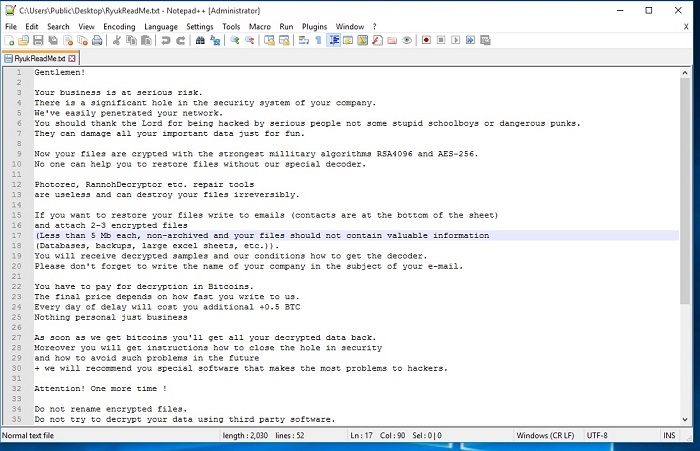Toggle show all characters pilcrow button

point(318,41)
